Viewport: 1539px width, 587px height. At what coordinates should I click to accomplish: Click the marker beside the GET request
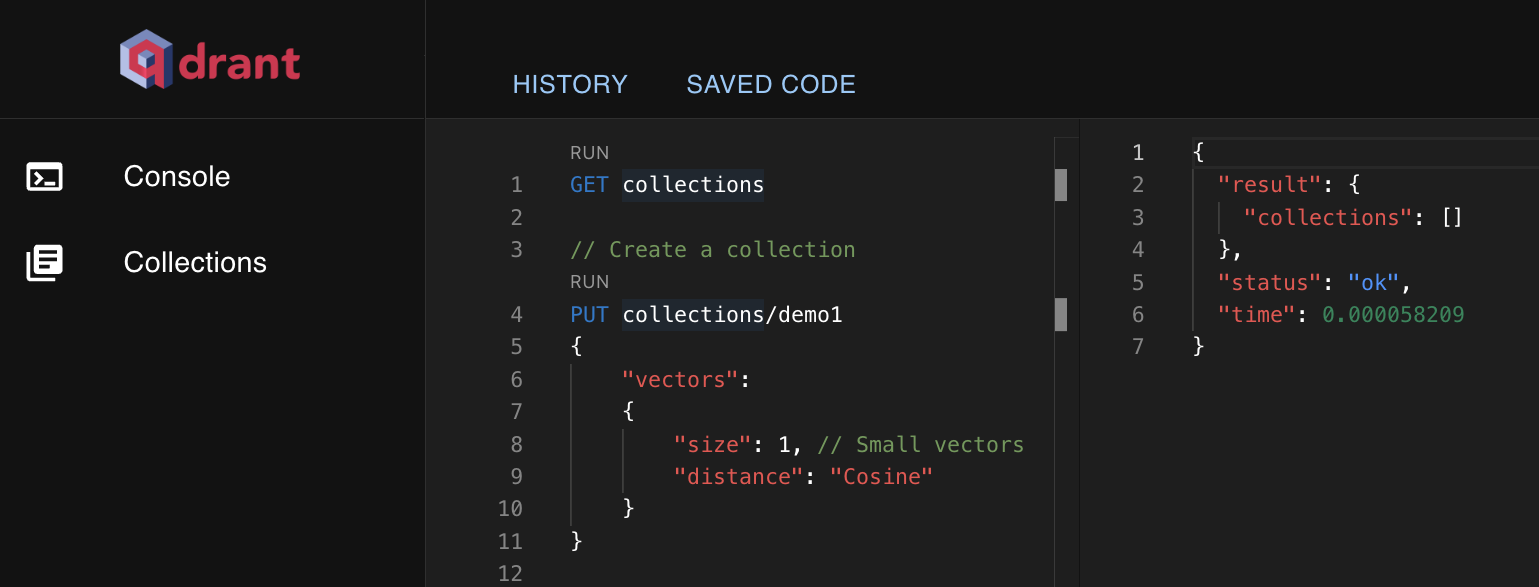click(1062, 184)
